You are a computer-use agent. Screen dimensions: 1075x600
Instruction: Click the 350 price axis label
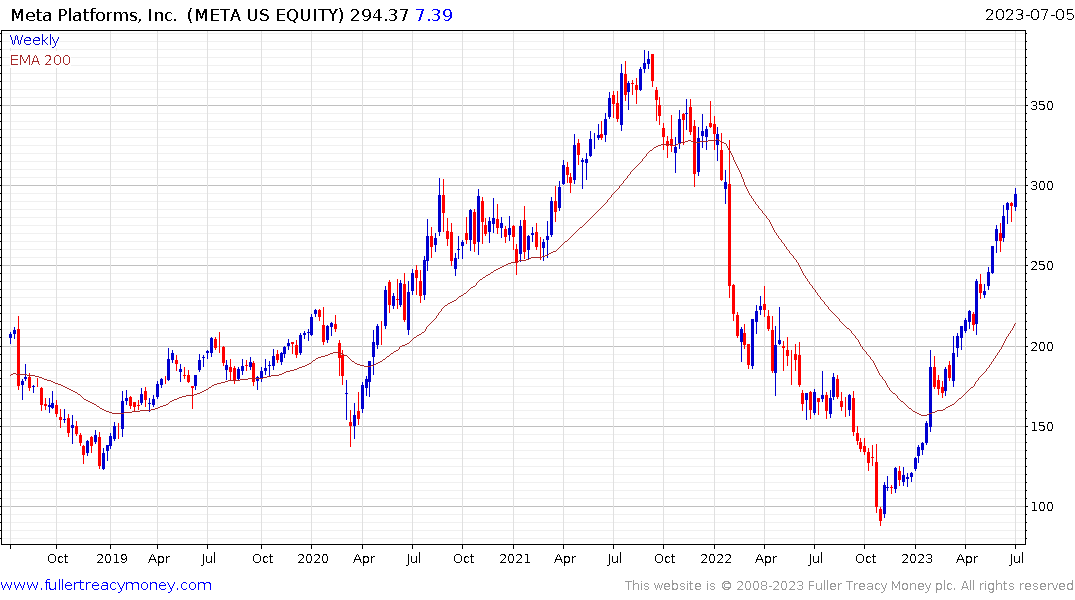[1042, 106]
